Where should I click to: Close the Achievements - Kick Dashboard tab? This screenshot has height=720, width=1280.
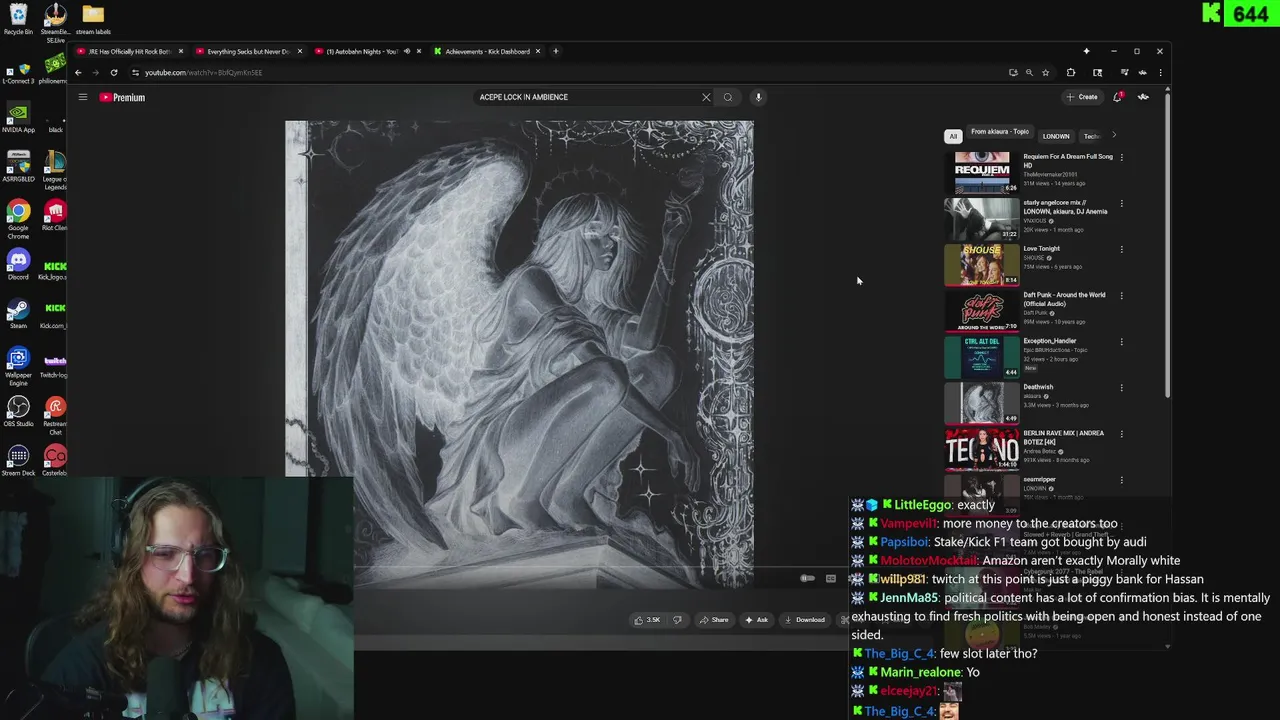coord(538,51)
